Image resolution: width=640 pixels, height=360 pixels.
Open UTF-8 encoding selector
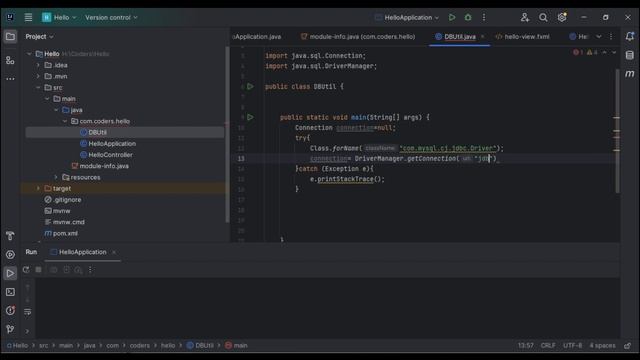click(573, 346)
